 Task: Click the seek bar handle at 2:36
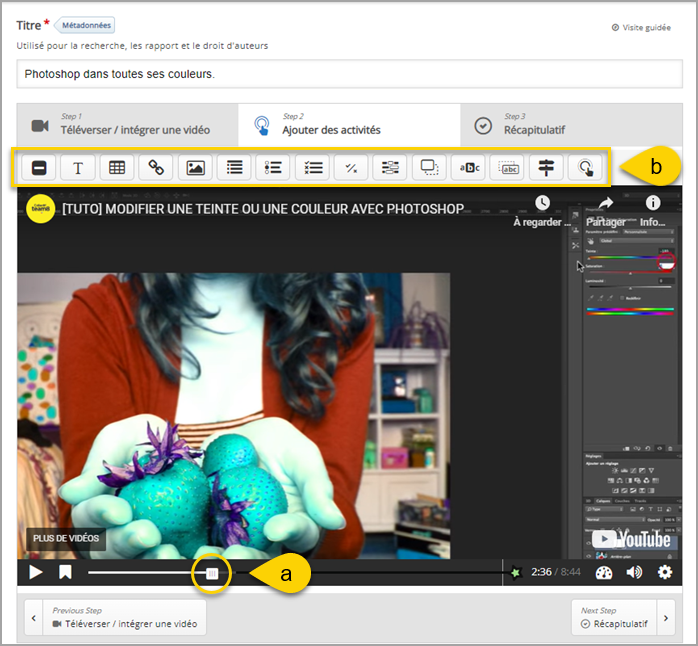click(x=212, y=574)
